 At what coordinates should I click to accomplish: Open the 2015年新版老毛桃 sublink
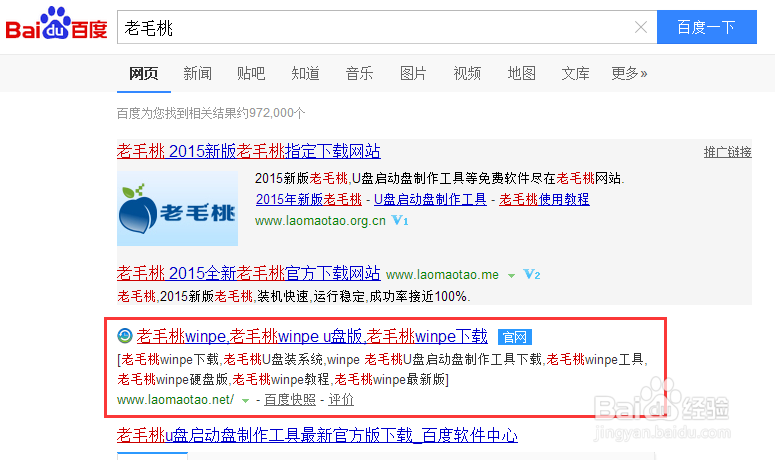point(309,199)
